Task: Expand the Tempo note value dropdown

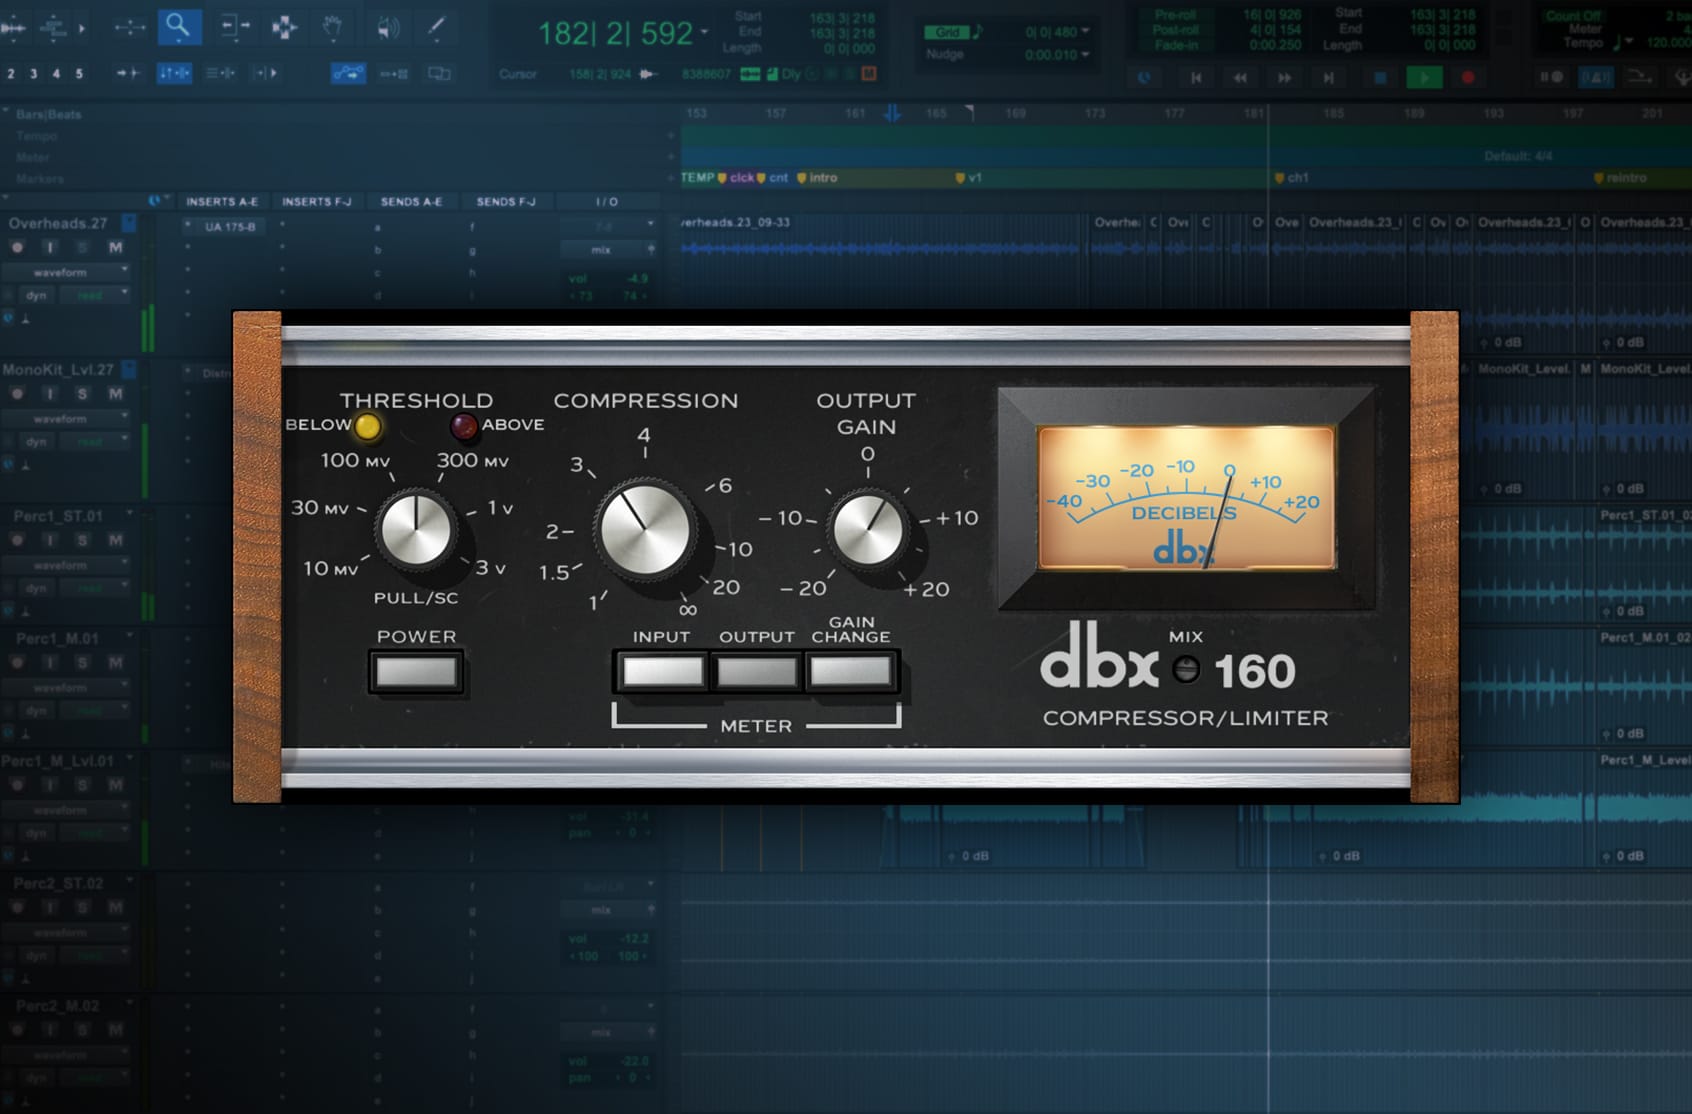Action: click(x=1629, y=42)
